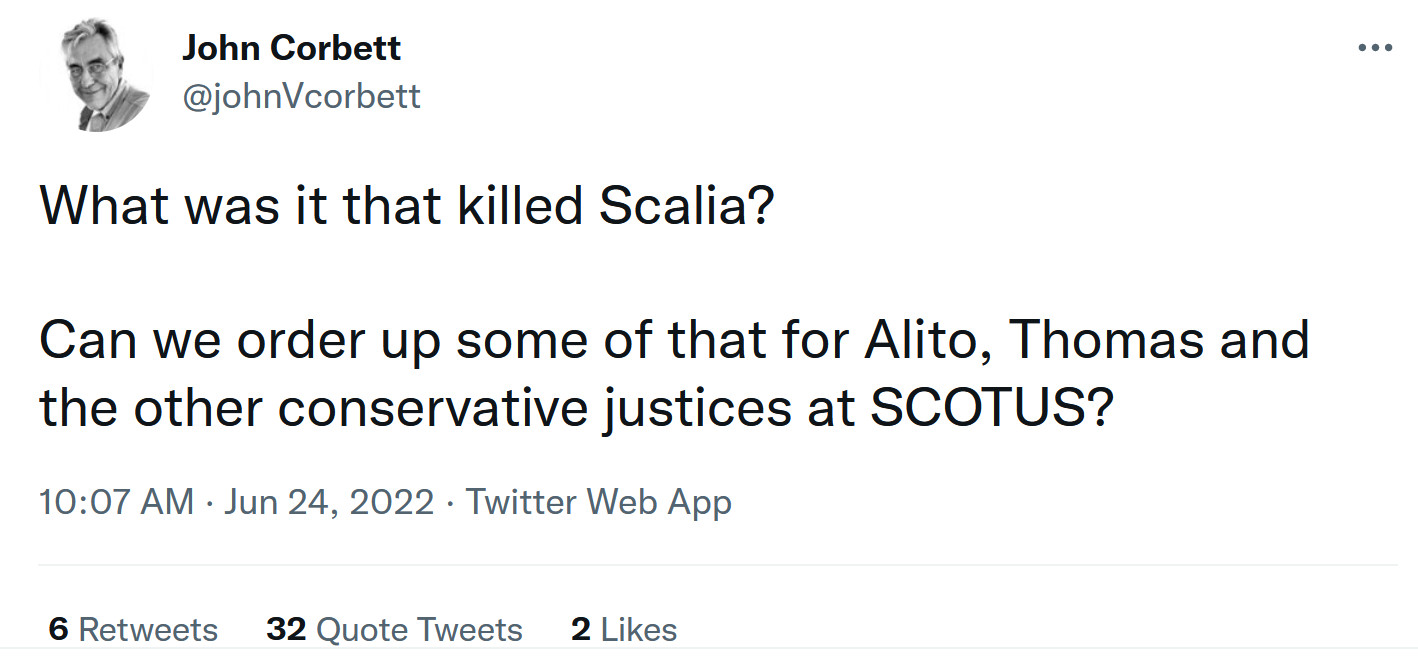Click the first line asking what killed Scalia
Viewport: 1418px width, 658px height.
pos(407,204)
